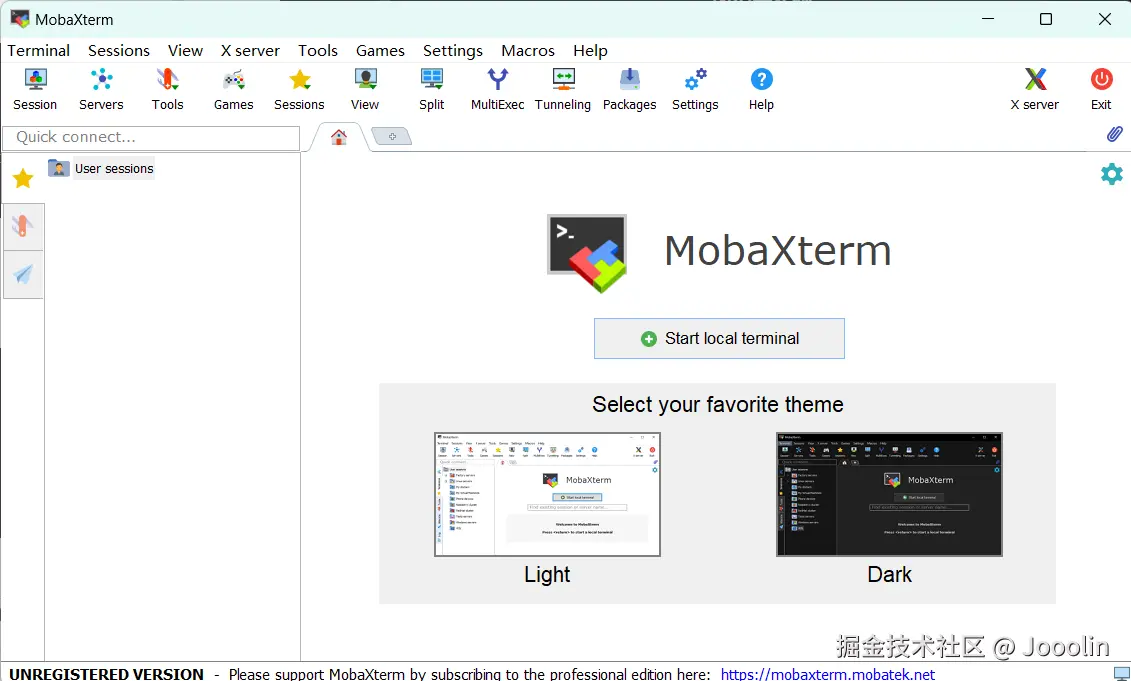This screenshot has width=1131, height=681.
Task: Click the MobaXterm logo in the title bar
Action: tap(19, 19)
